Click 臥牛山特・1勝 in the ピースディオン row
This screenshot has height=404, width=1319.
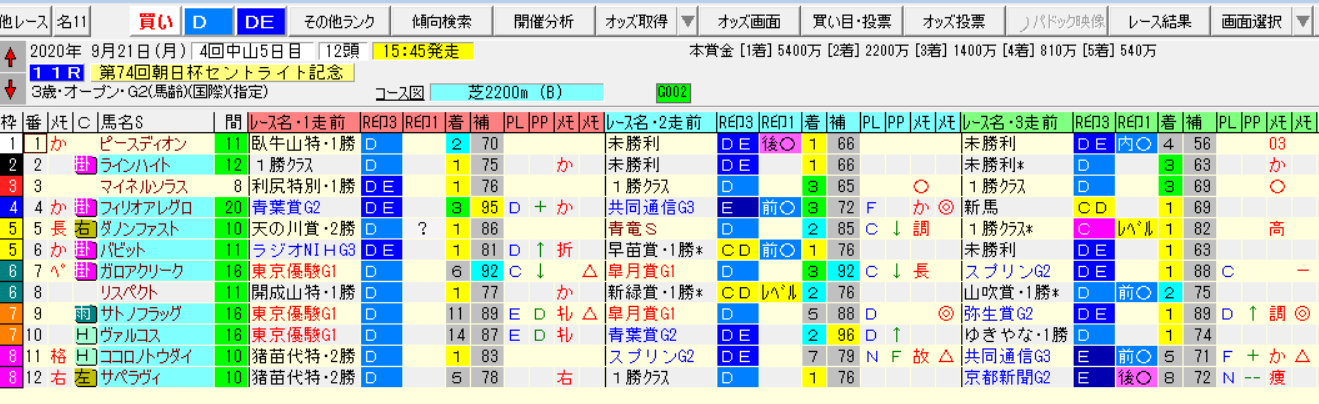303,144
